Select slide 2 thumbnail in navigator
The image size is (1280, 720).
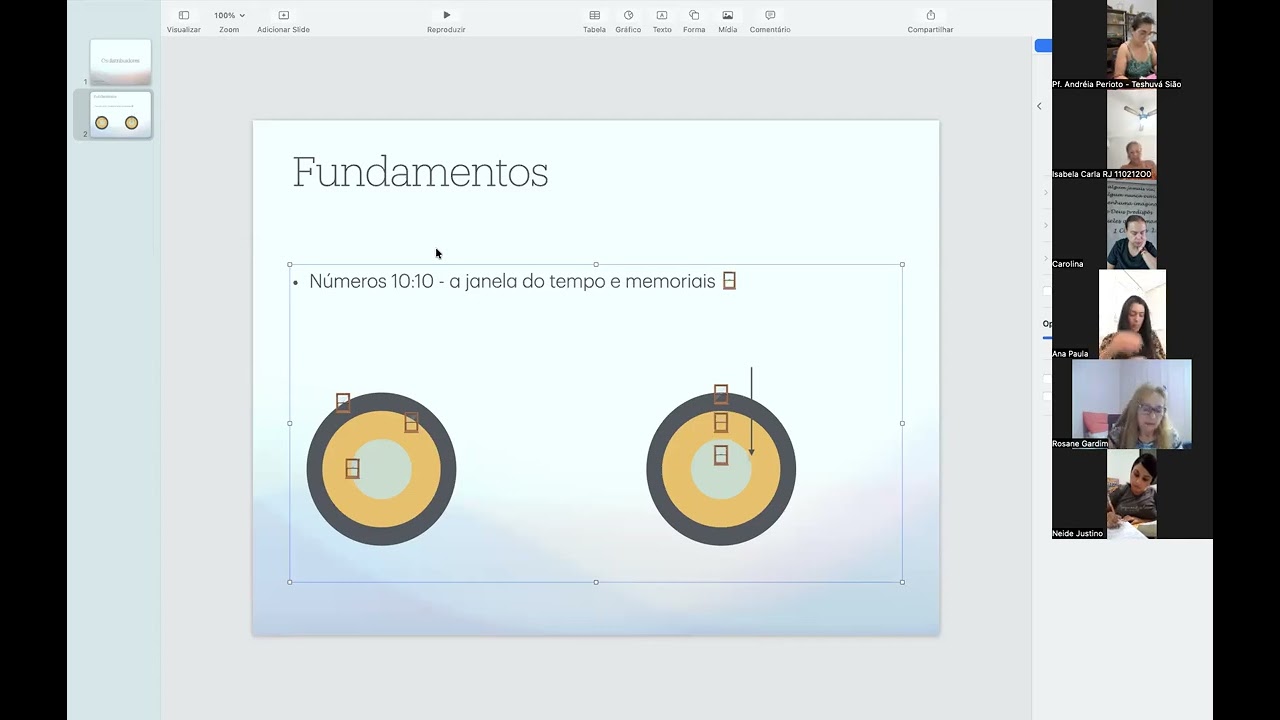pos(120,114)
